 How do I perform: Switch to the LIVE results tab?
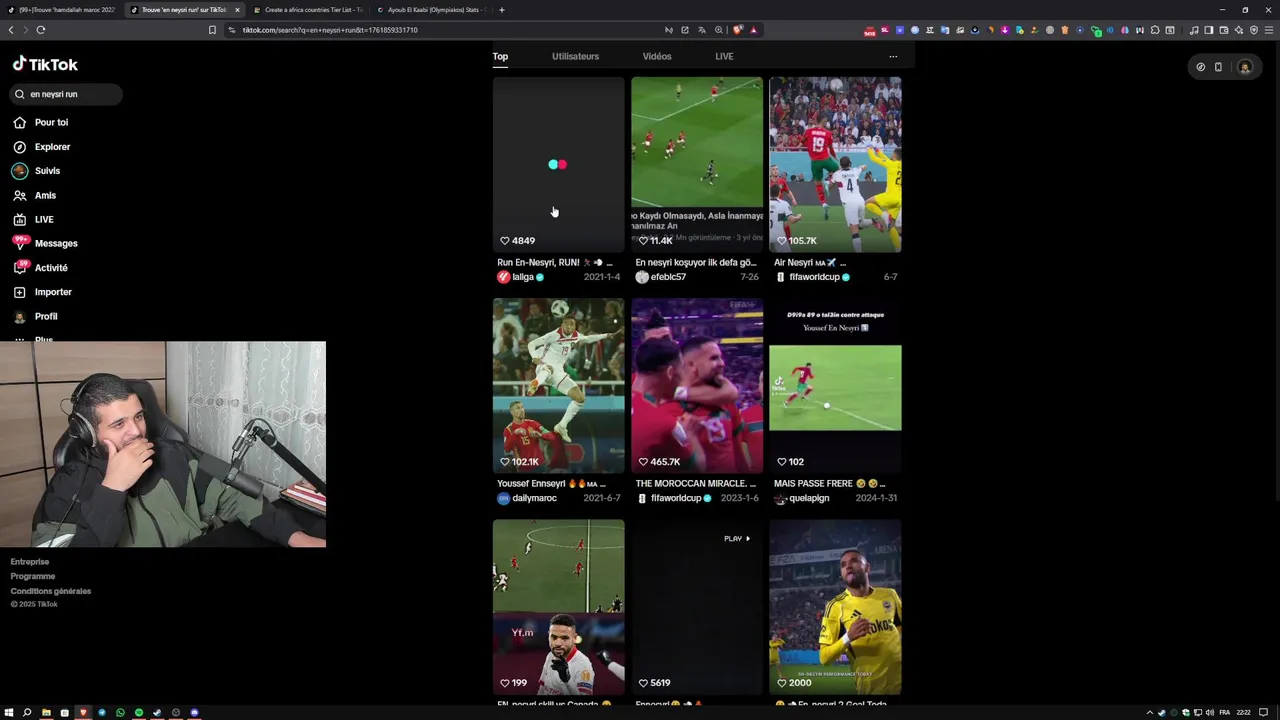724,56
